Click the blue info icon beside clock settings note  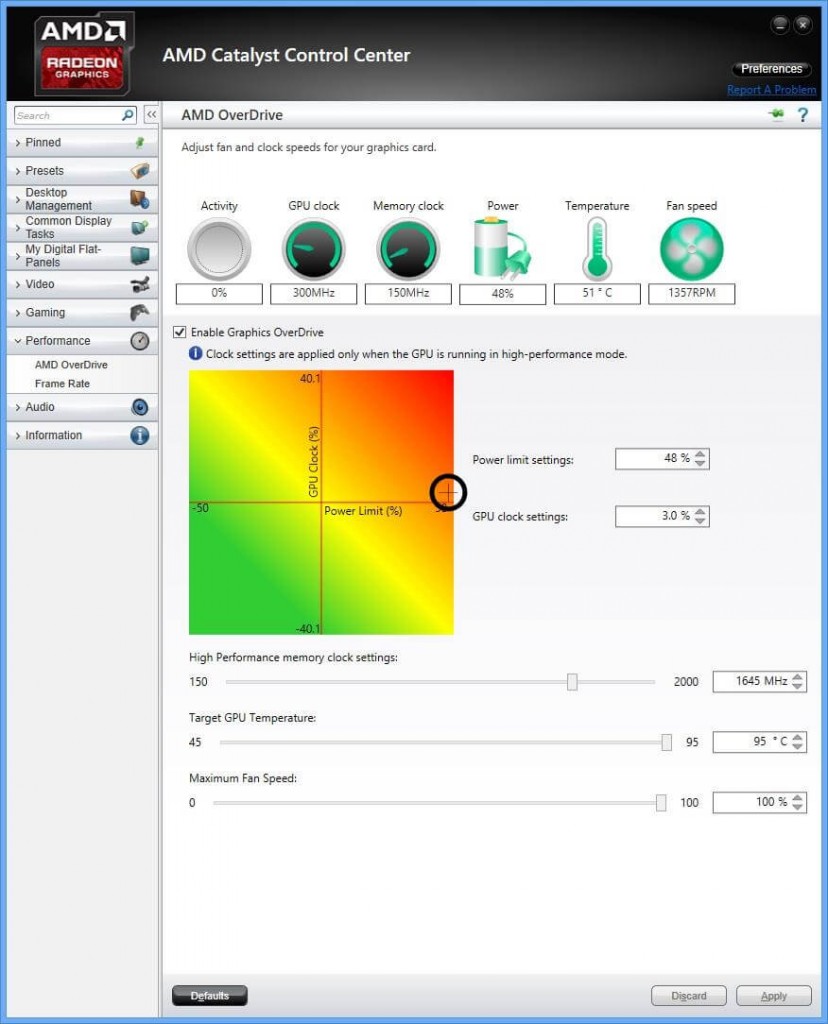click(x=195, y=353)
